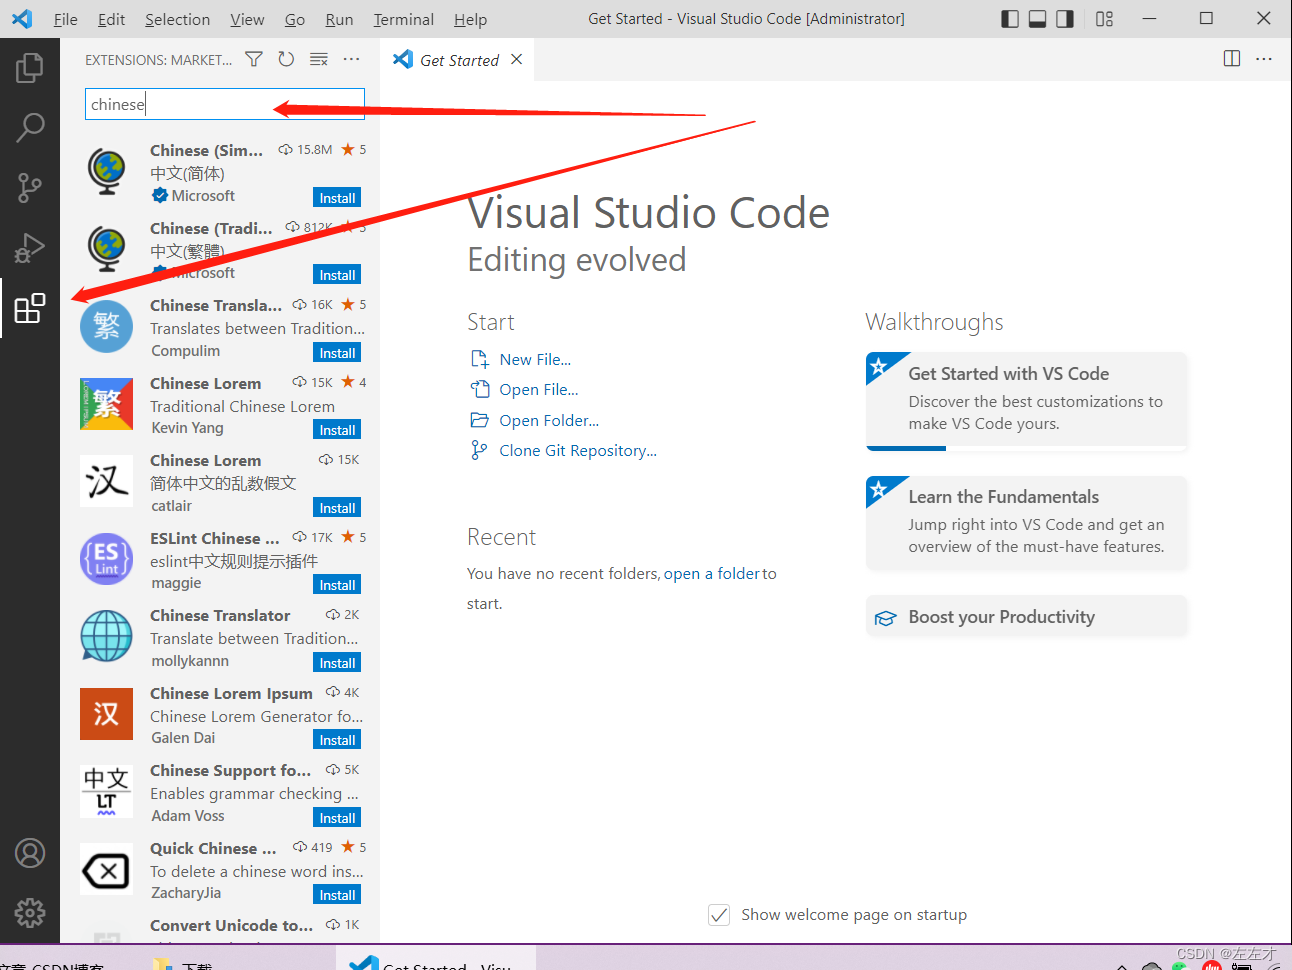
Task: Open editor more actions ellipsis
Action: click(x=1264, y=59)
